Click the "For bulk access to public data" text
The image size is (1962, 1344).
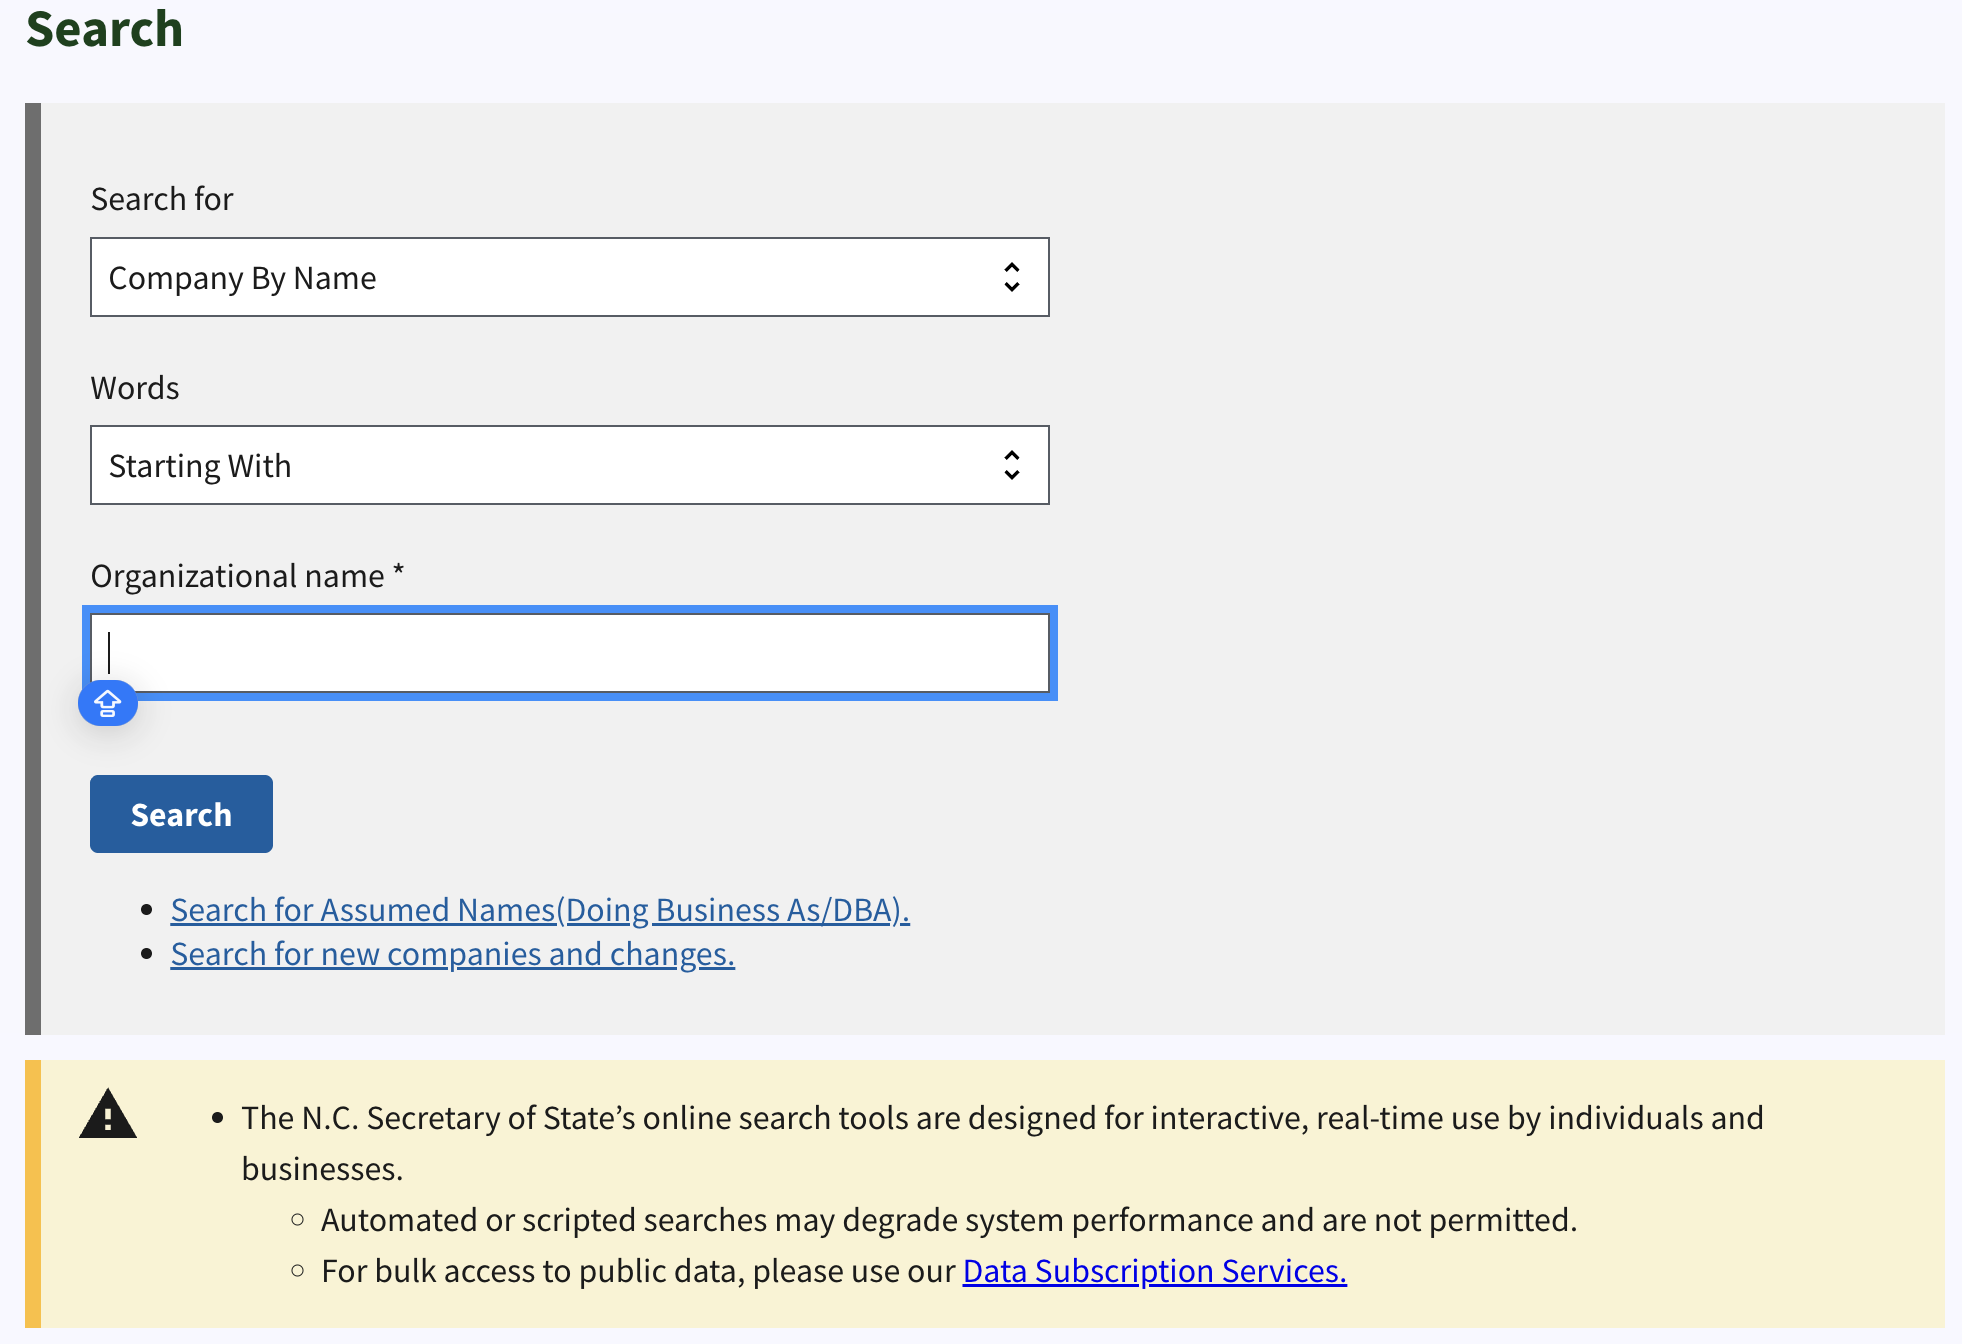(x=638, y=1271)
